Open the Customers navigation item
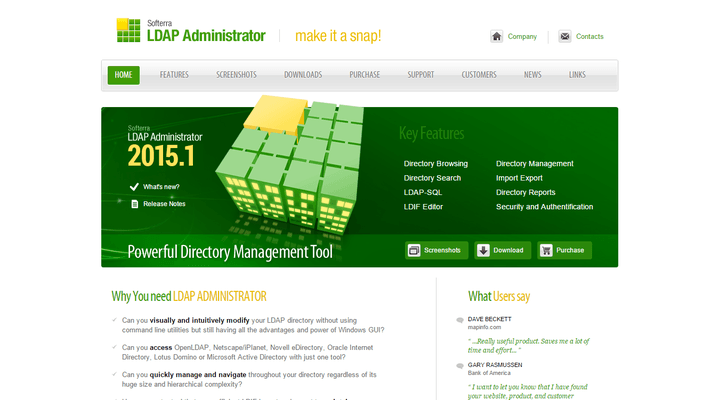This screenshot has width=719, height=400. pyautogui.click(x=478, y=75)
